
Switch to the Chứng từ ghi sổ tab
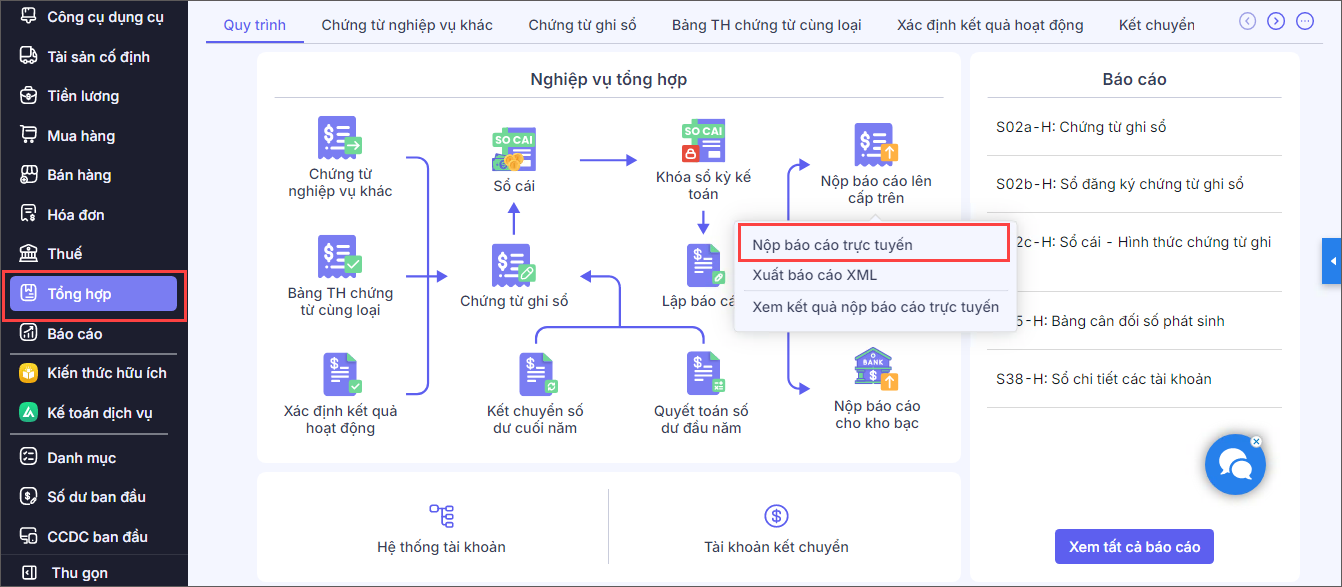tap(582, 25)
